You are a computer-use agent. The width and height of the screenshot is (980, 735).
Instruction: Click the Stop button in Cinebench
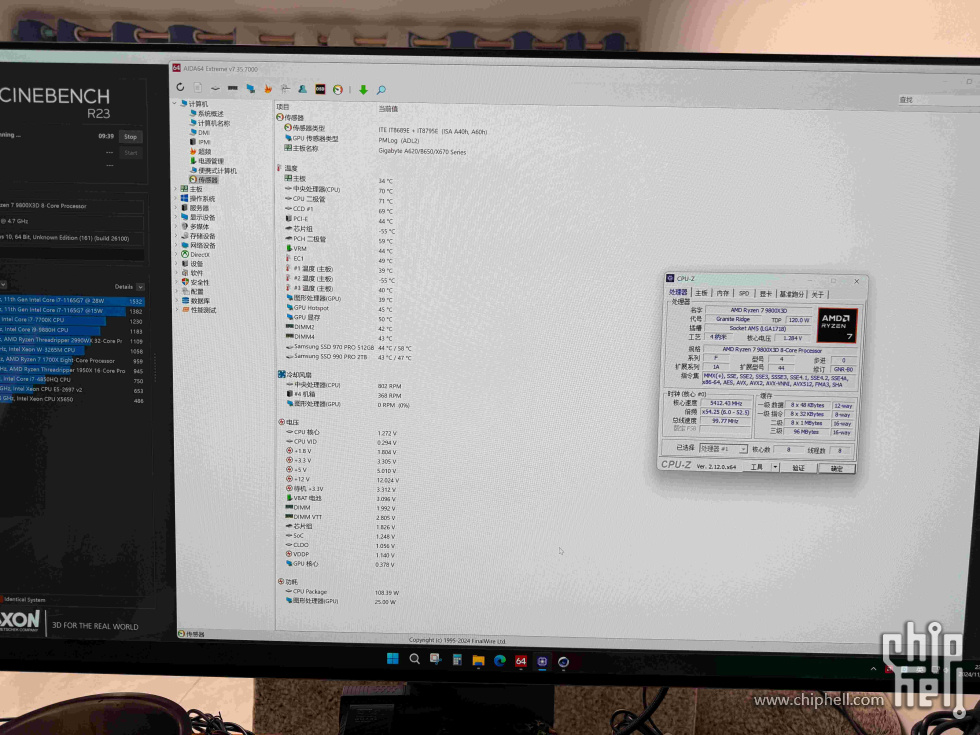pos(130,136)
